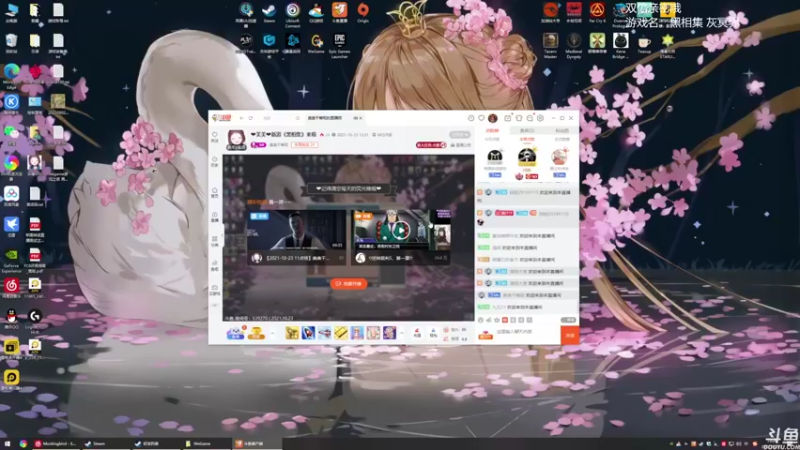Click the orange send button in chat
The width and height of the screenshot is (800, 450).
(570, 335)
